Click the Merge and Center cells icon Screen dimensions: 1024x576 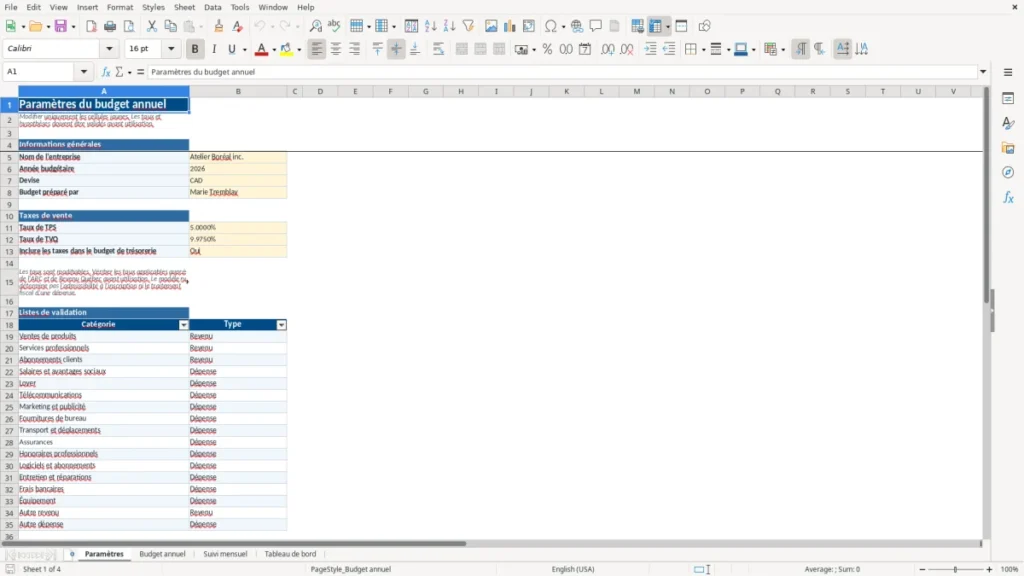461,49
